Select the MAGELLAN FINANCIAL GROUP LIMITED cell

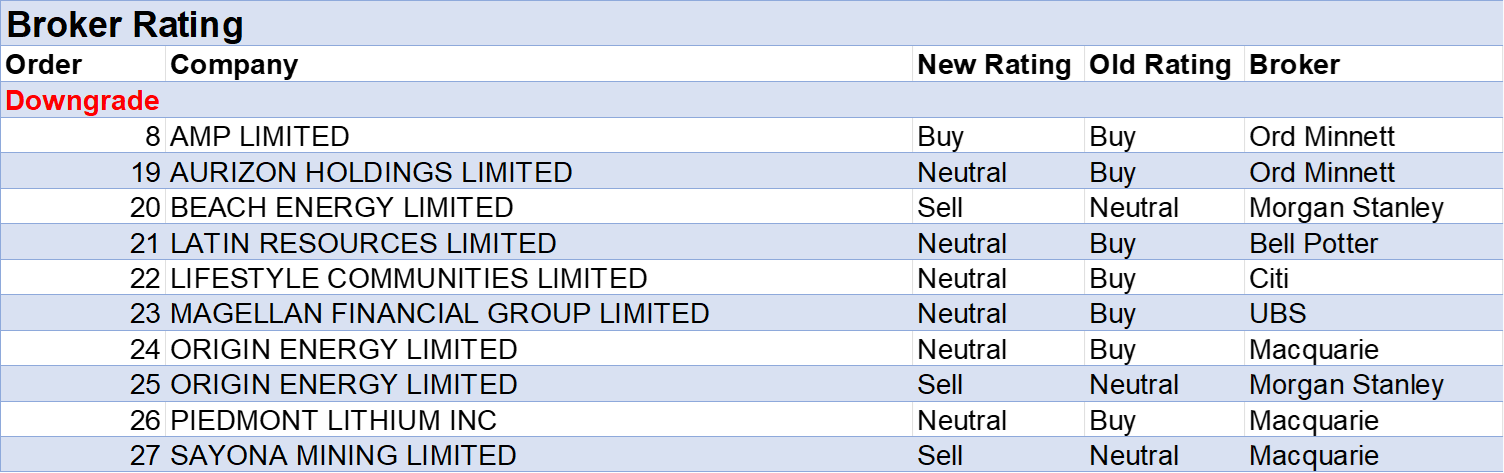(440, 313)
